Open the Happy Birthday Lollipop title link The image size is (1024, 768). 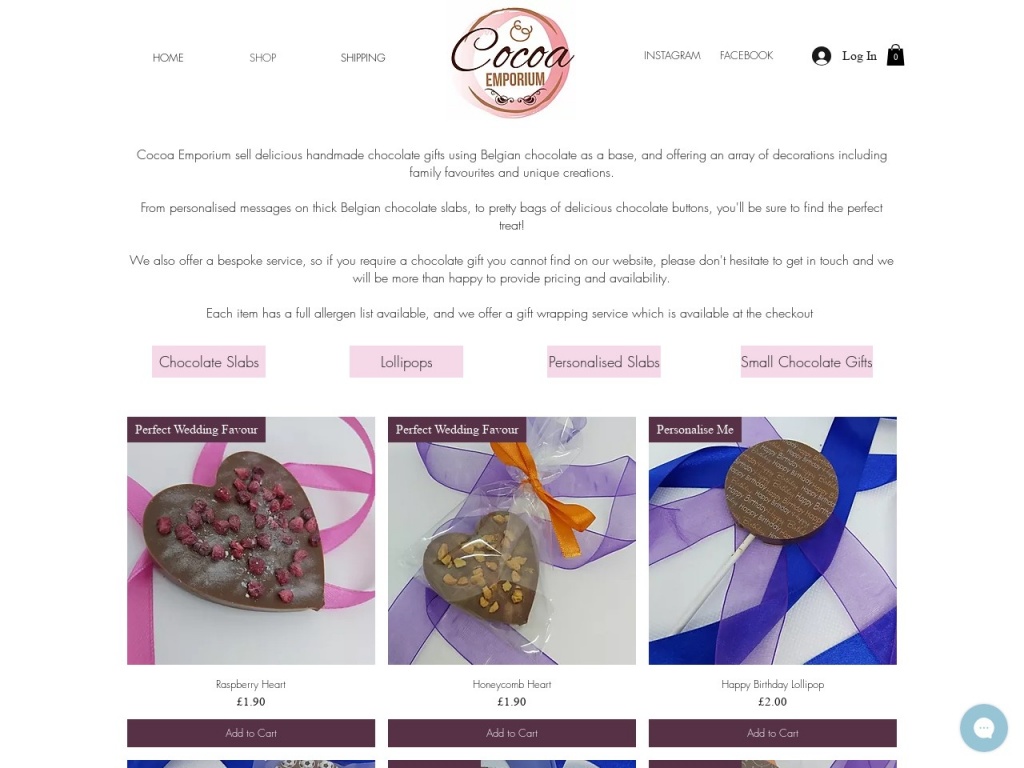[773, 684]
